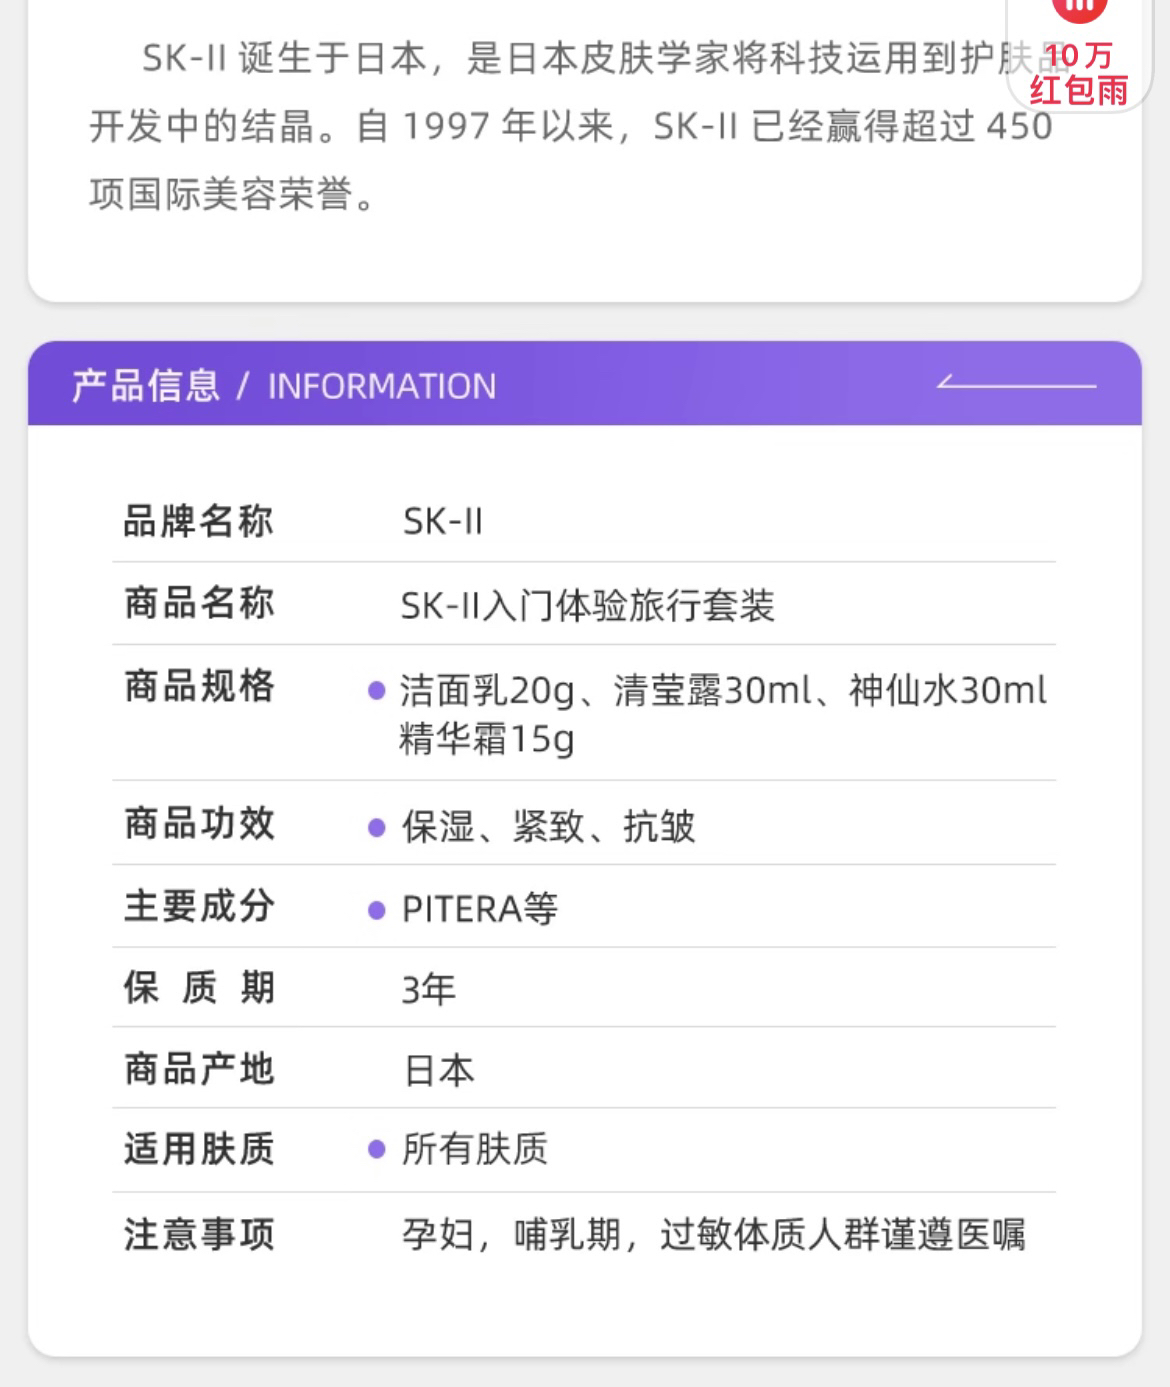The width and height of the screenshot is (1170, 1387).
Task: Select the brand value SK-II
Action: [x=442, y=521]
